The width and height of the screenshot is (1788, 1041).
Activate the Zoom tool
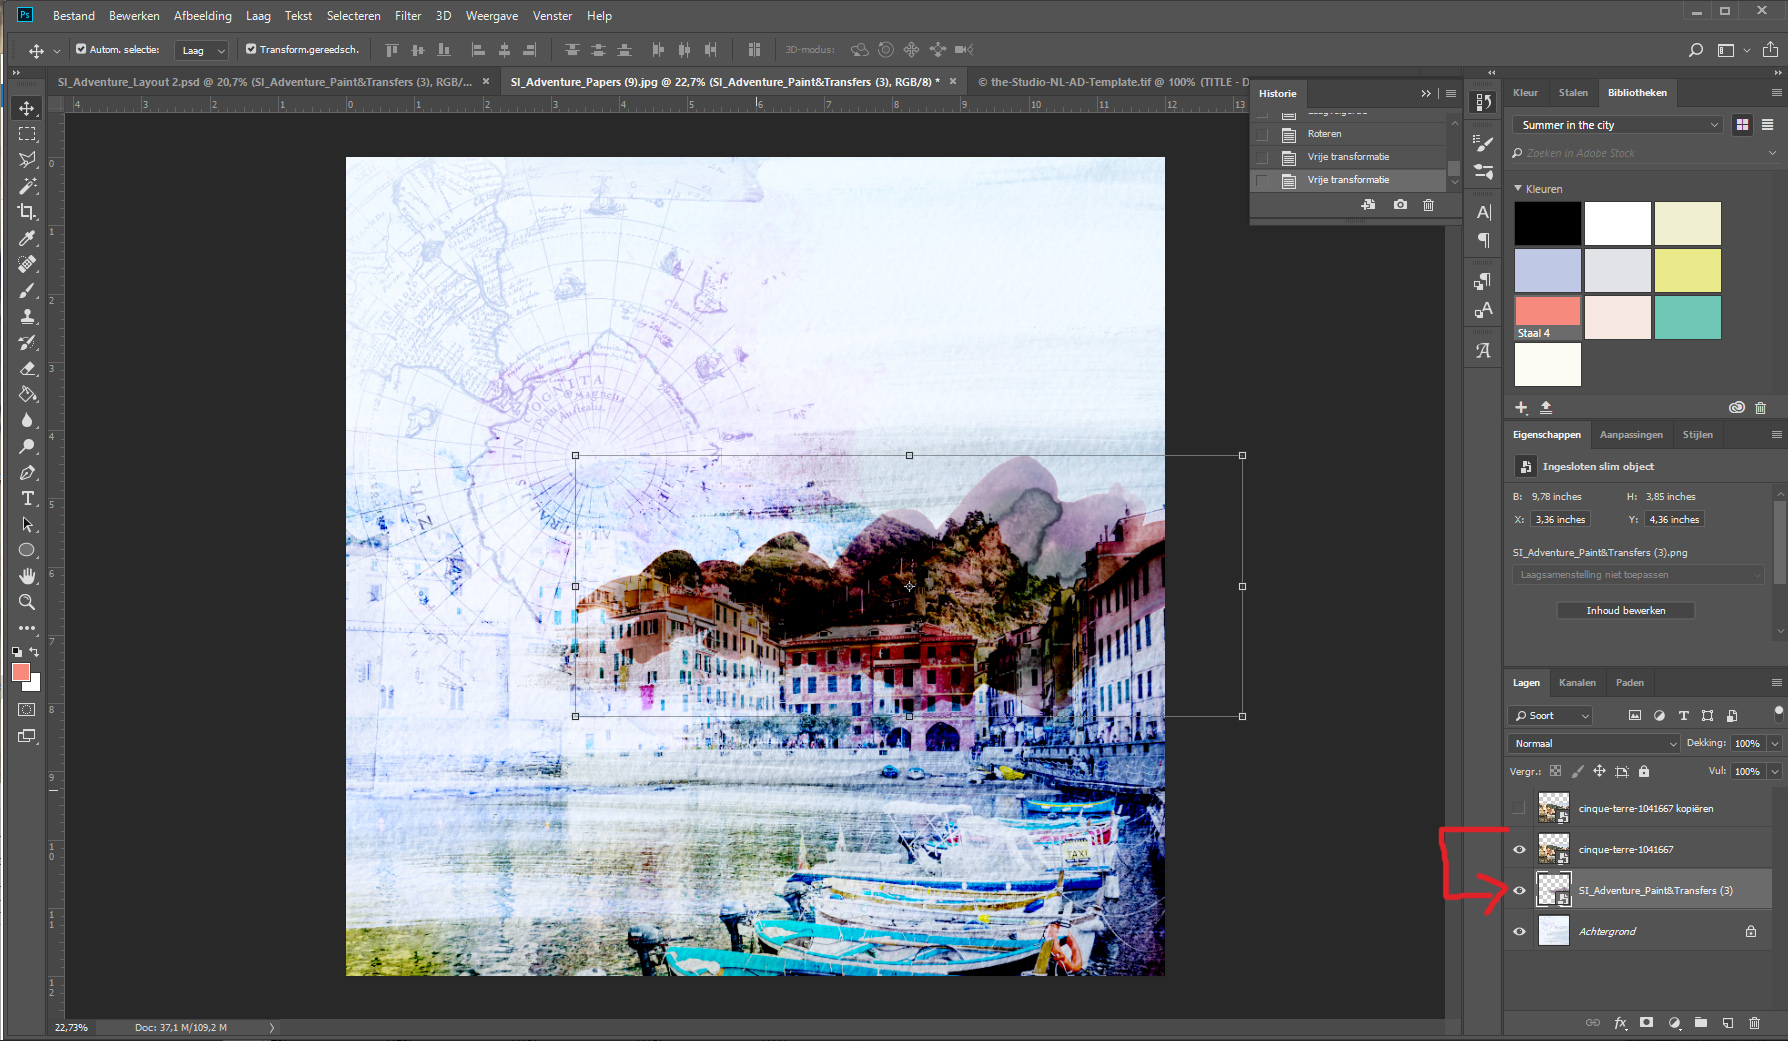[x=27, y=602]
